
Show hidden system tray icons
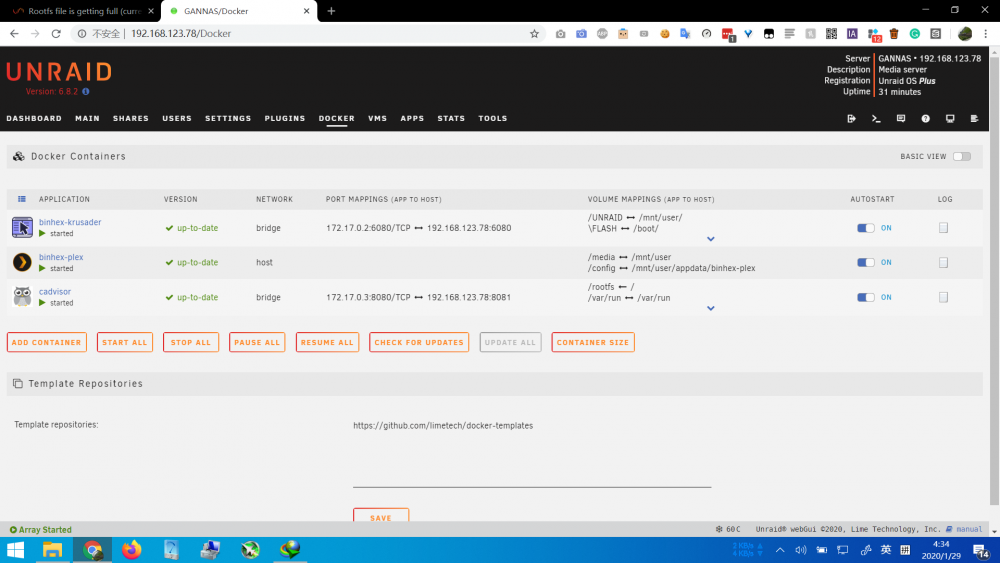(780, 550)
